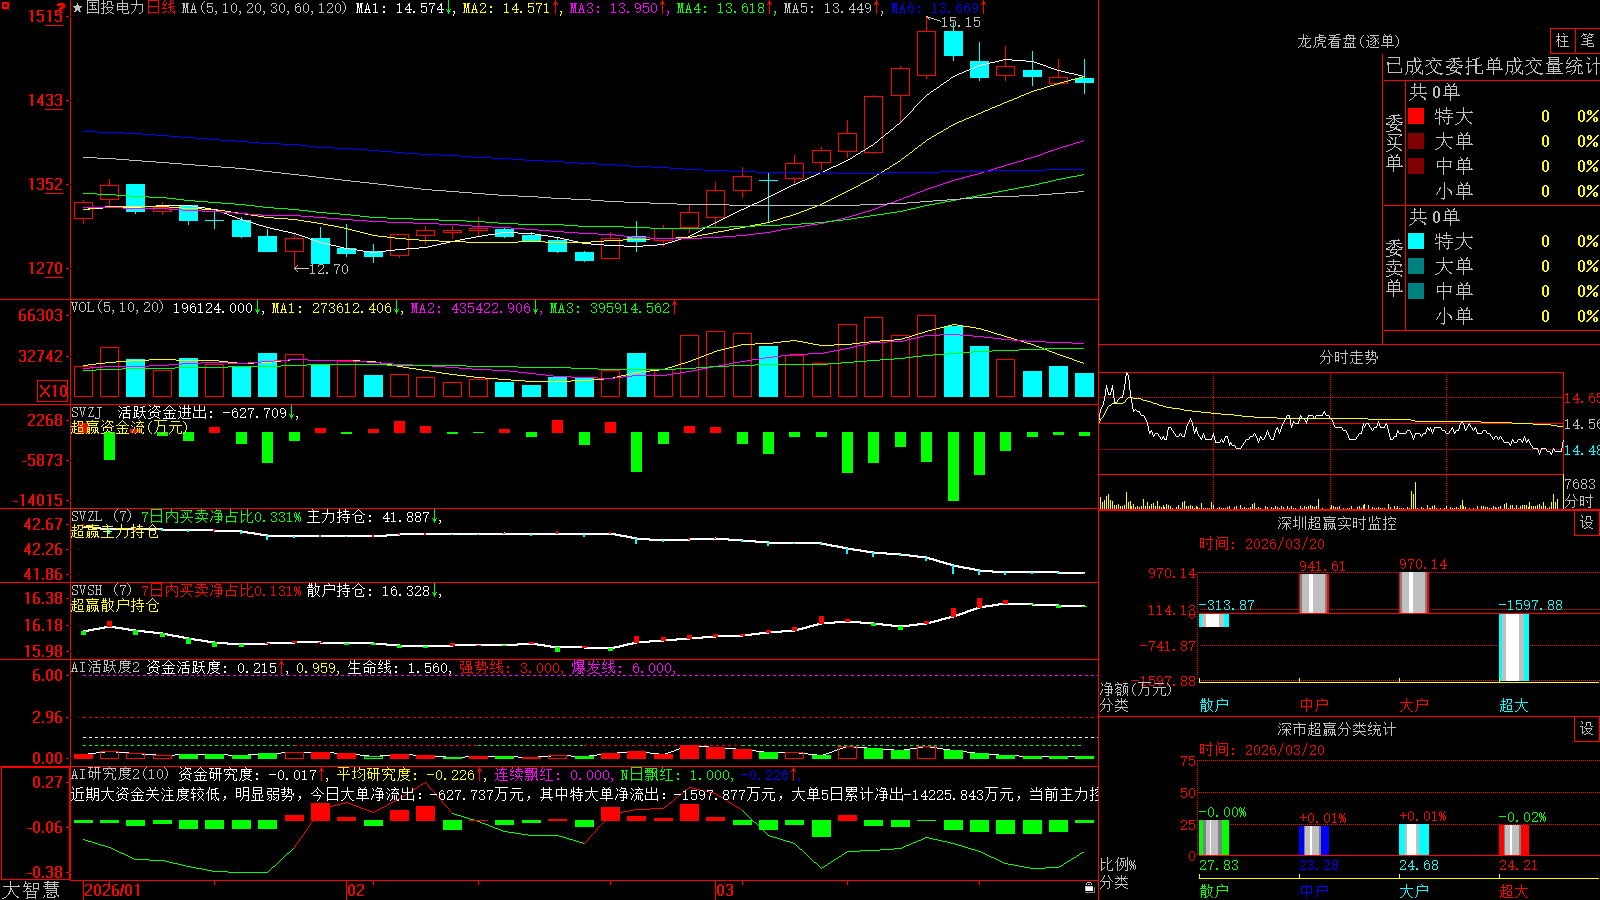Viewport: 1600px width, 900px height.
Task: Click the 委卖单 section label
Action: click(1394, 267)
